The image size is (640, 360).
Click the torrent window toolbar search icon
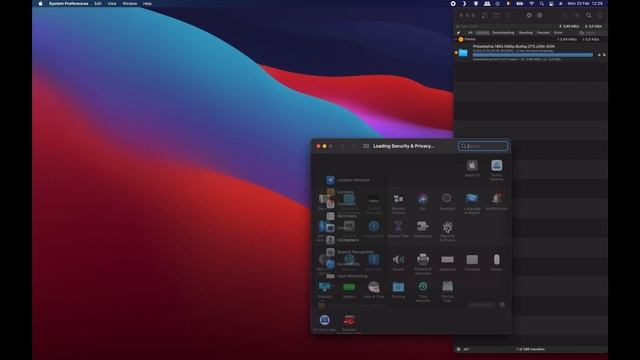point(589,16)
